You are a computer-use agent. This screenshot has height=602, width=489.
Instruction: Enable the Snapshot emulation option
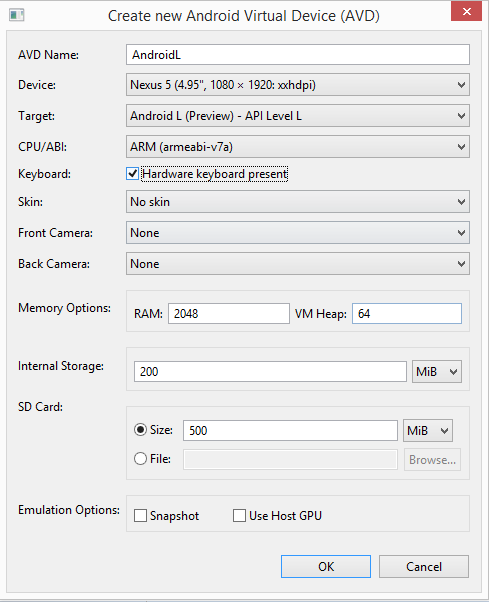[x=140, y=516]
